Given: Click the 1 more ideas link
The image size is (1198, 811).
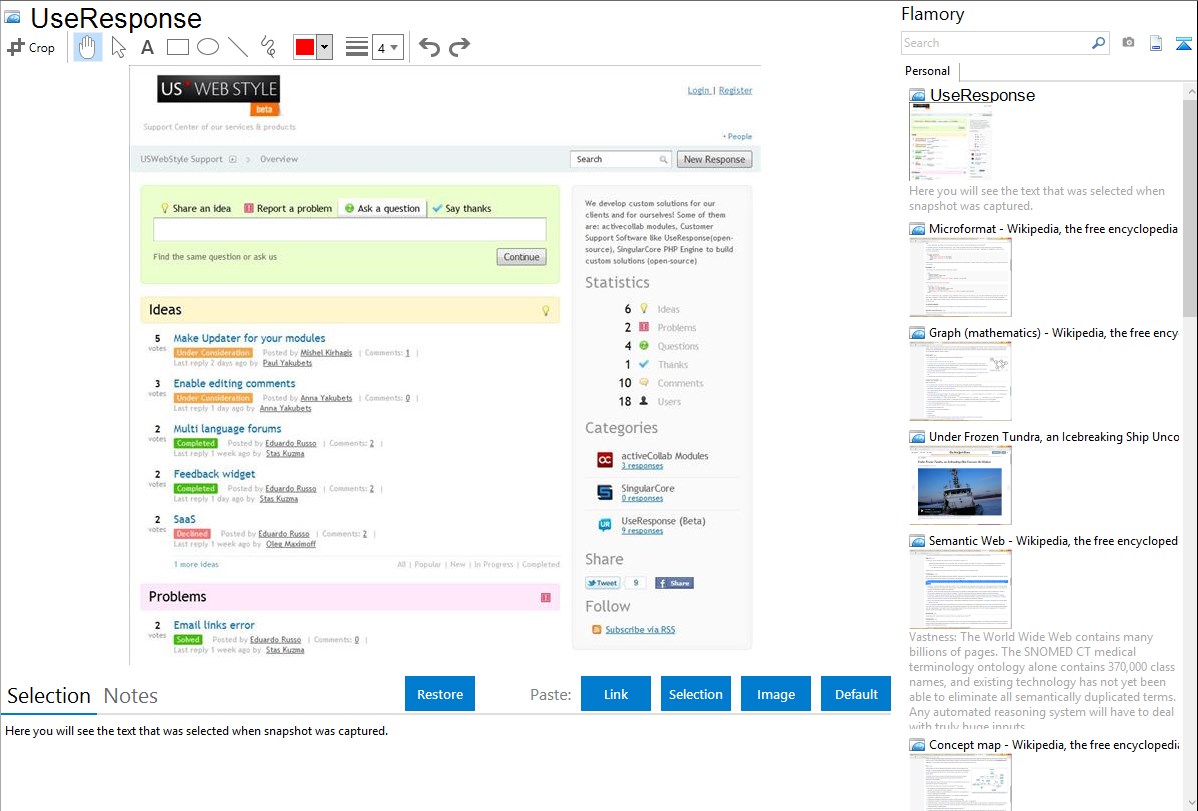Looking at the screenshot, I should pyautogui.click(x=196, y=564).
